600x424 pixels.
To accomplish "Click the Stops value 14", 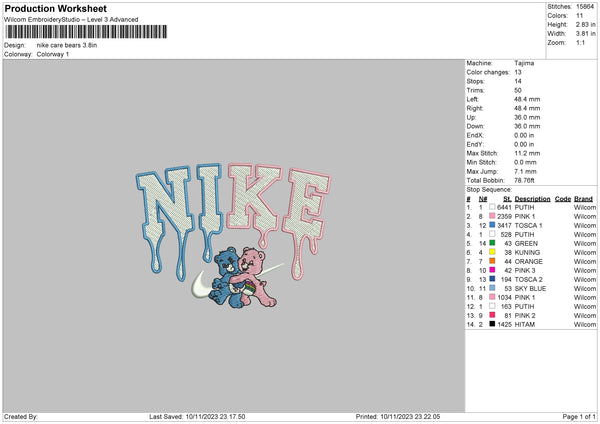I will pos(518,81).
